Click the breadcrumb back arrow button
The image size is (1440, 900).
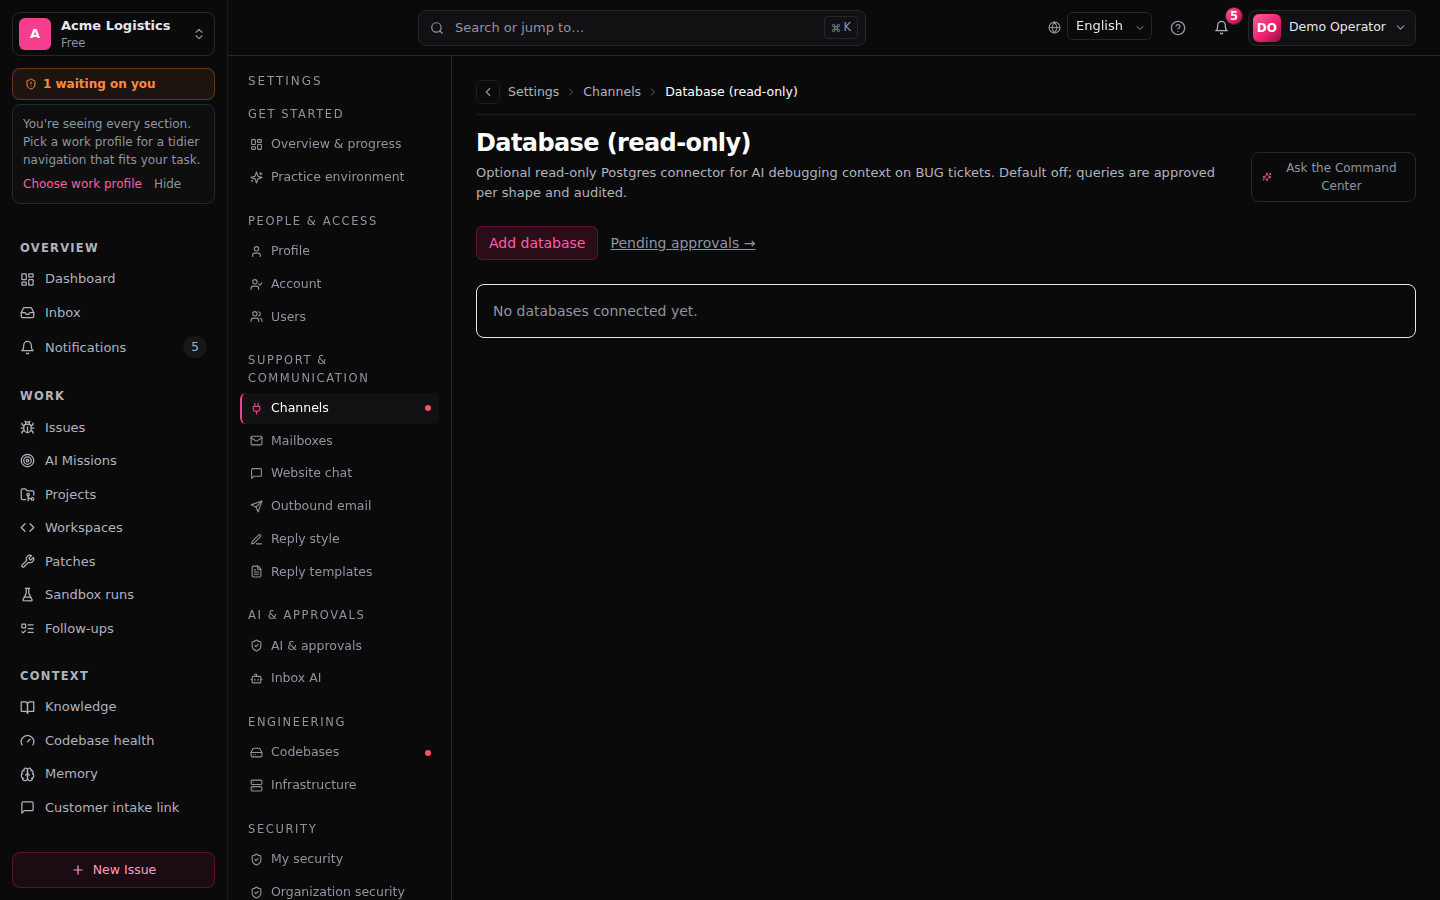488,92
